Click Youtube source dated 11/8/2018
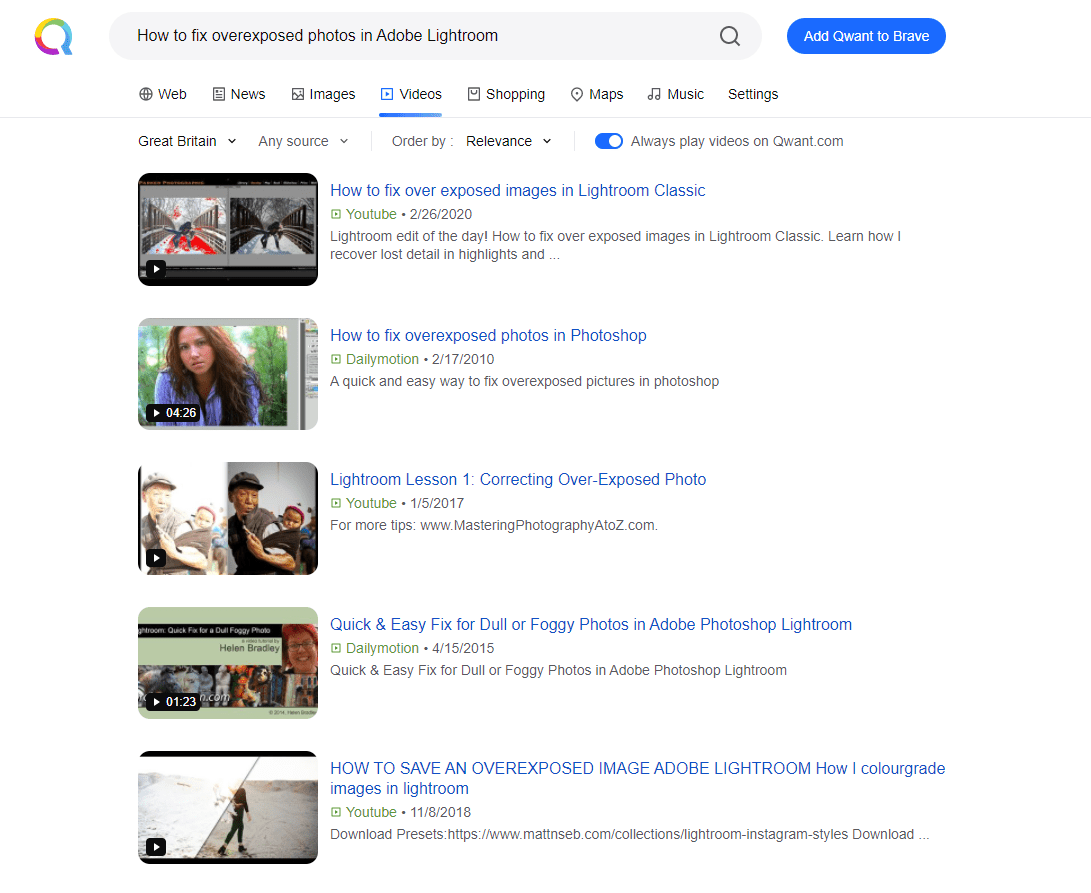This screenshot has width=1091, height=893. click(371, 812)
